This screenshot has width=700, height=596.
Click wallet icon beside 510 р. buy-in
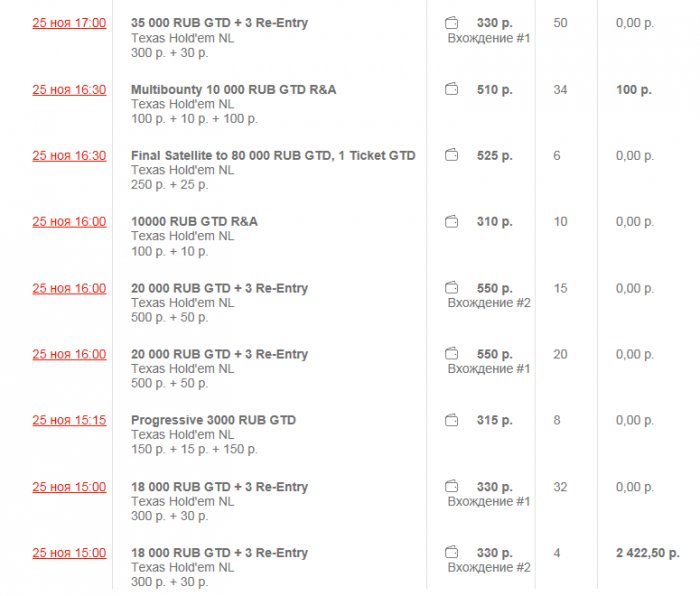tap(451, 90)
